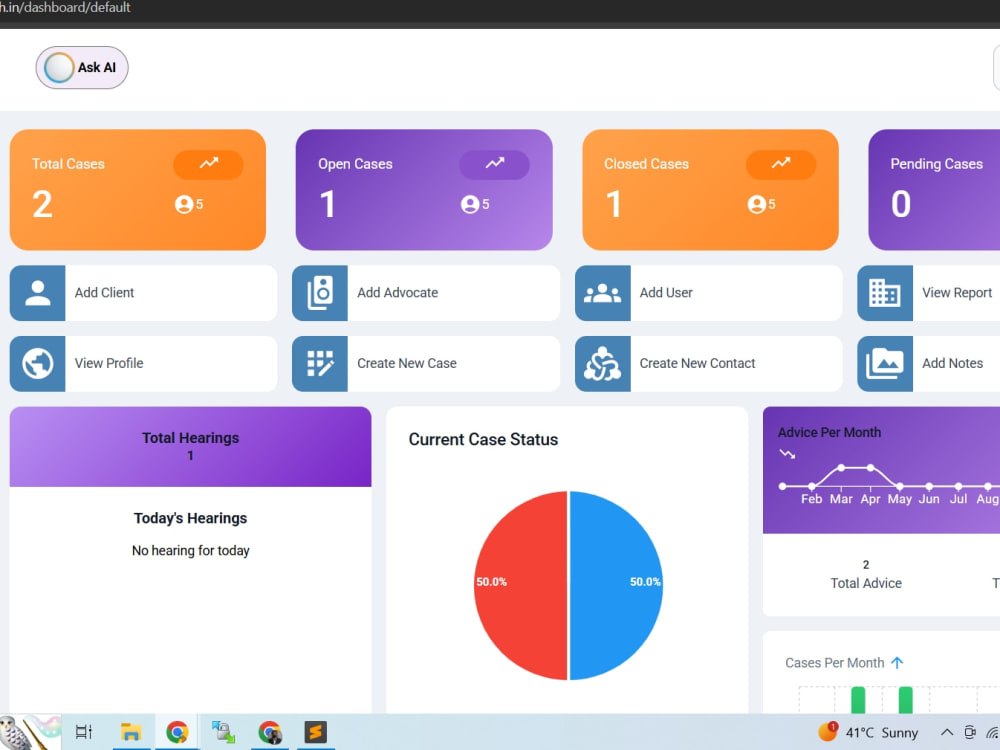The height and width of the screenshot is (750, 1000).
Task: Click the Create New Case grid-pencil icon
Action: (320, 364)
